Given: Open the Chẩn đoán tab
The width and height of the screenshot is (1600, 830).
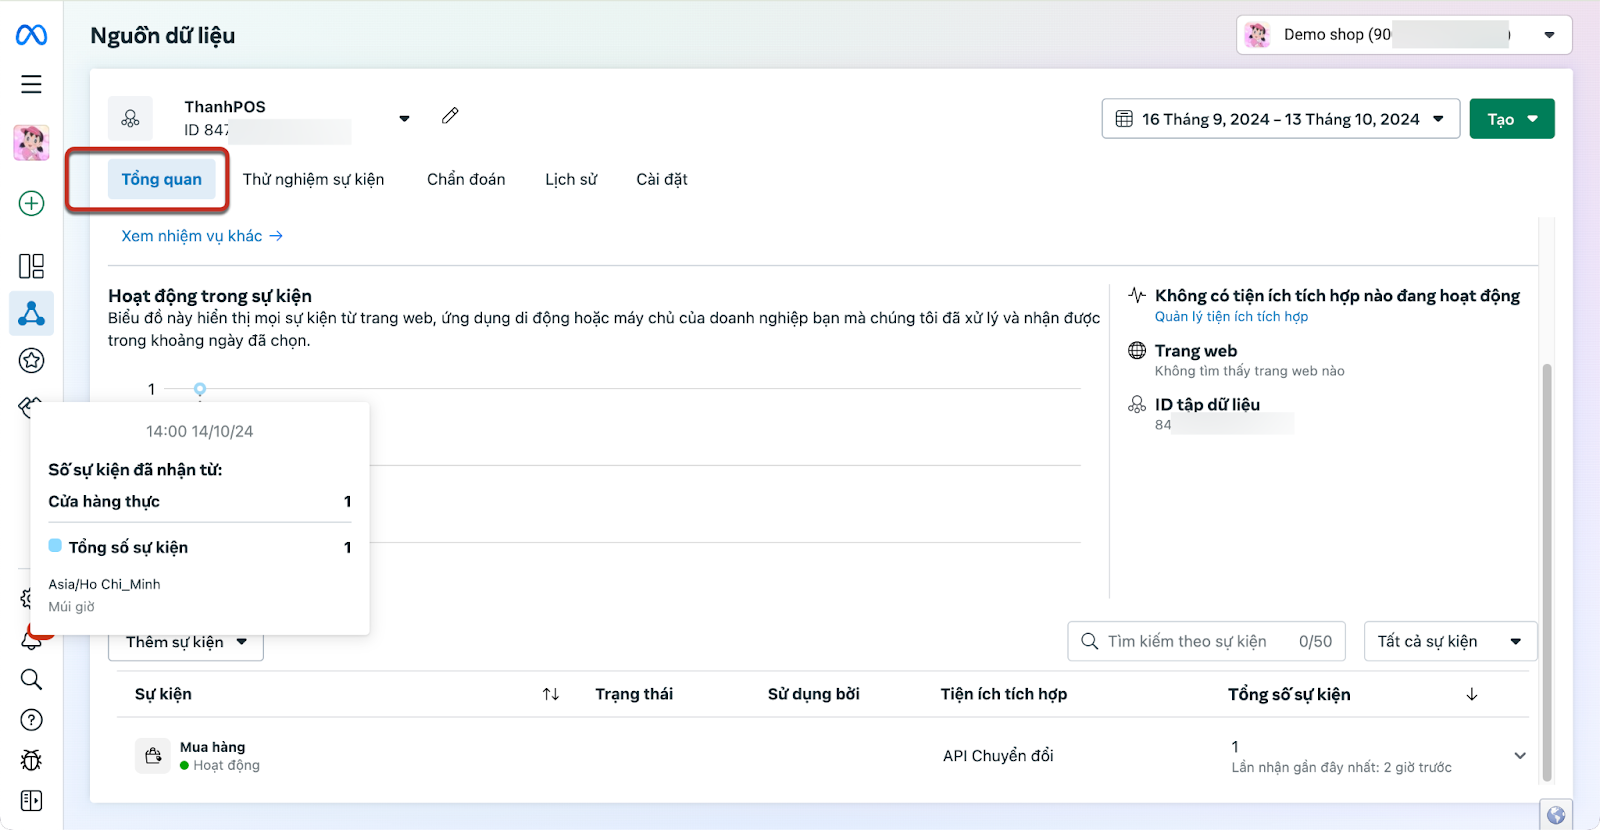Looking at the screenshot, I should [466, 179].
